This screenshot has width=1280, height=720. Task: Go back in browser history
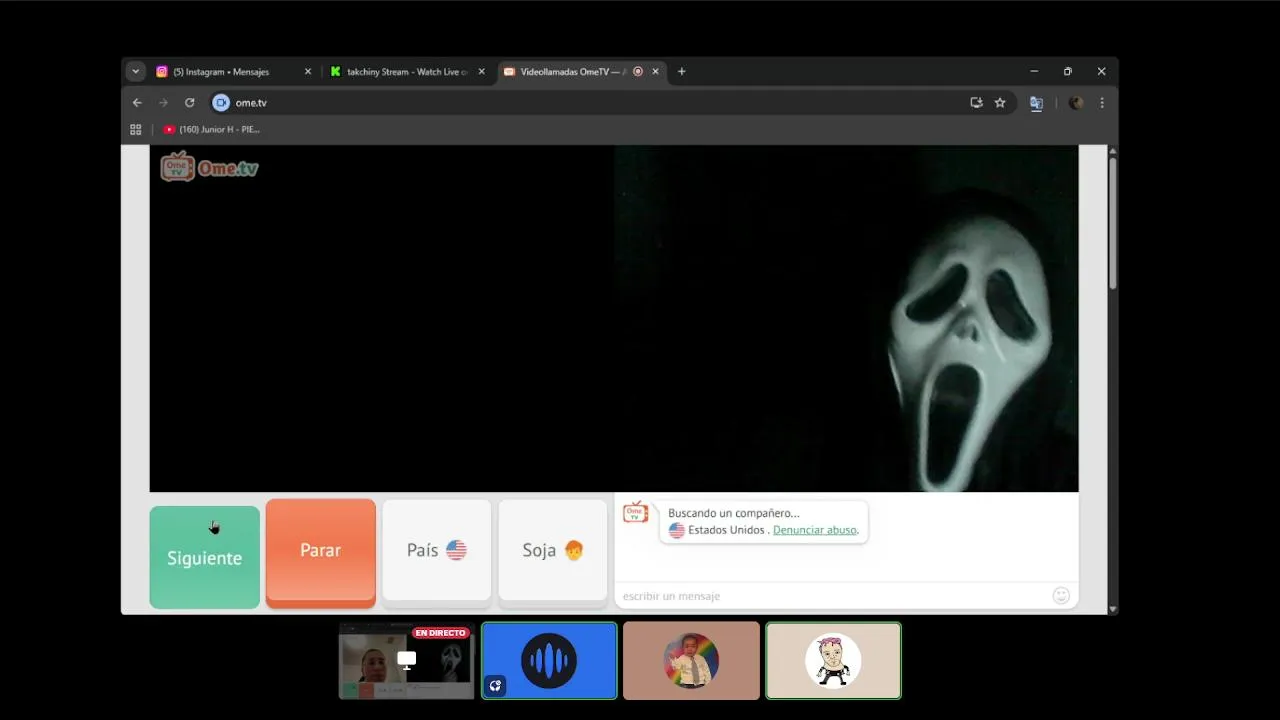coord(137,103)
